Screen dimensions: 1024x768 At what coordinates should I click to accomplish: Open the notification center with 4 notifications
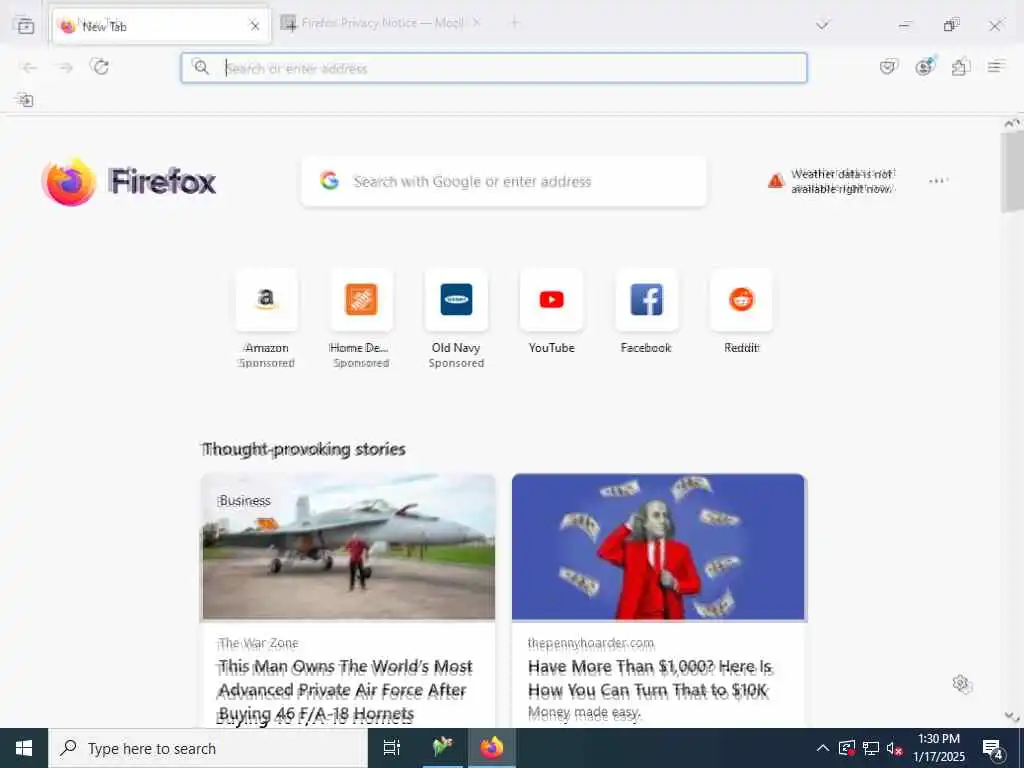993,749
